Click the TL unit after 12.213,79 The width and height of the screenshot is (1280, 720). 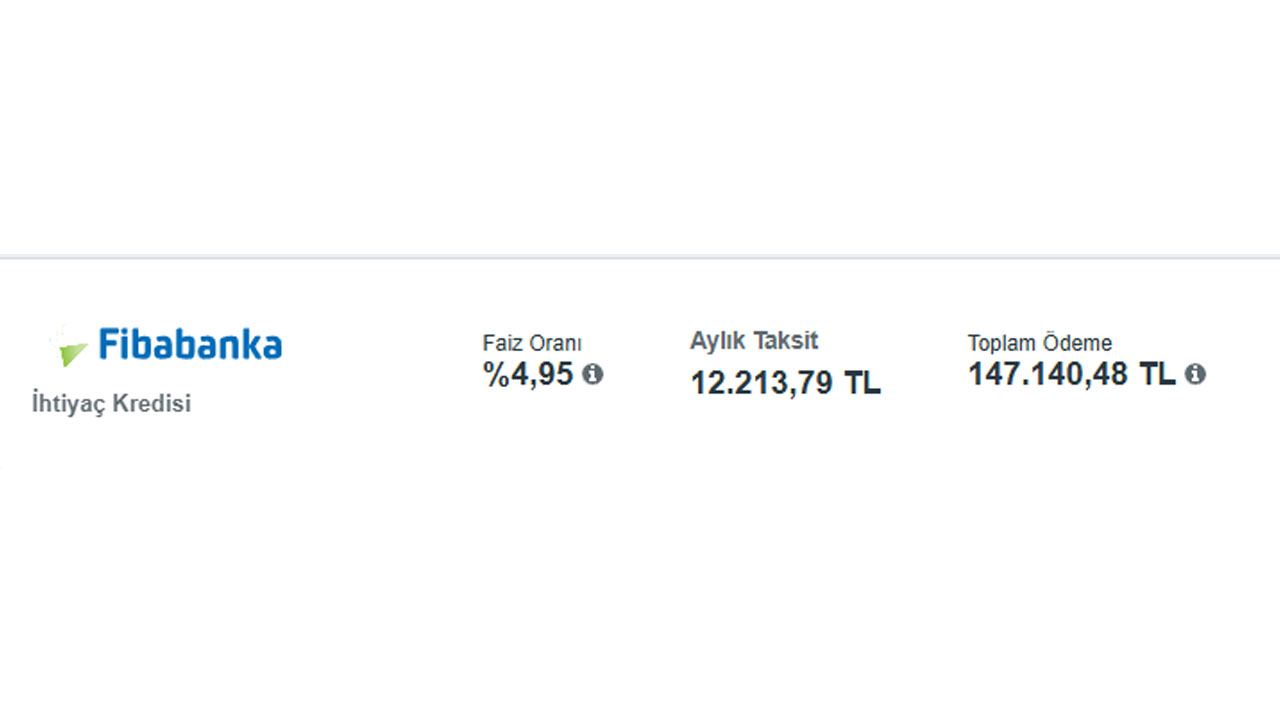pos(862,383)
